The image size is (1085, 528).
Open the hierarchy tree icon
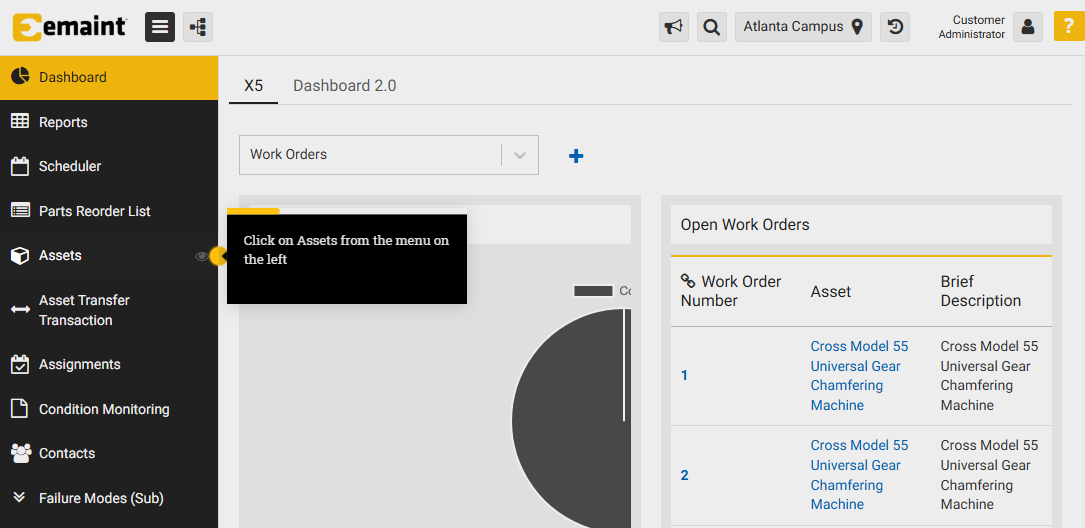[x=198, y=27]
